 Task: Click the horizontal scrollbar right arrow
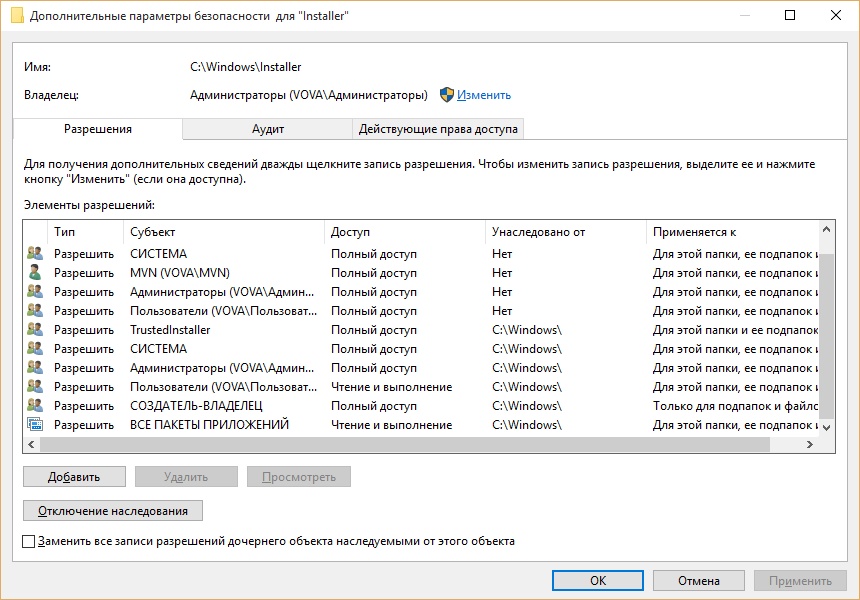809,445
